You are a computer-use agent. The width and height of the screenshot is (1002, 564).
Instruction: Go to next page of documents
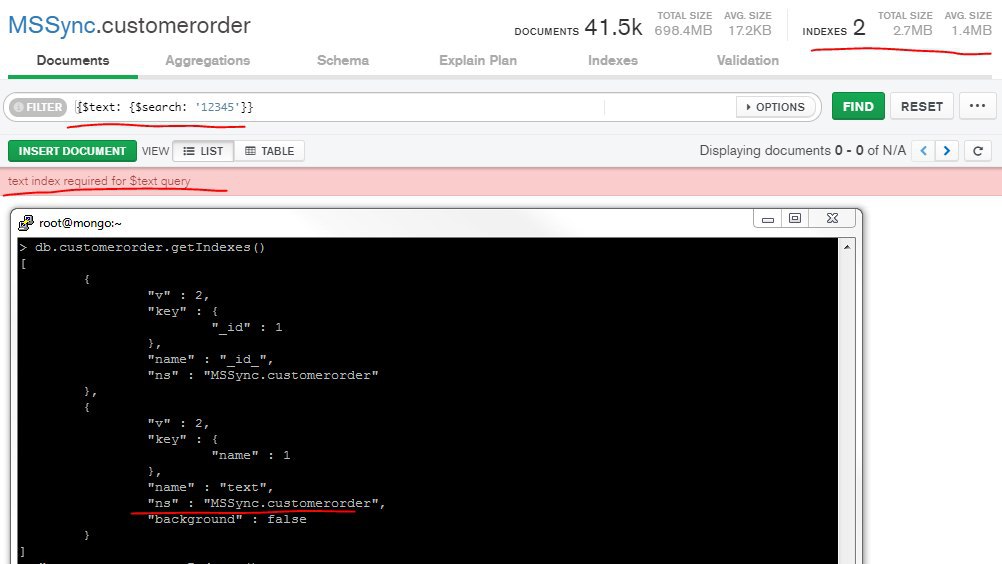coord(946,151)
